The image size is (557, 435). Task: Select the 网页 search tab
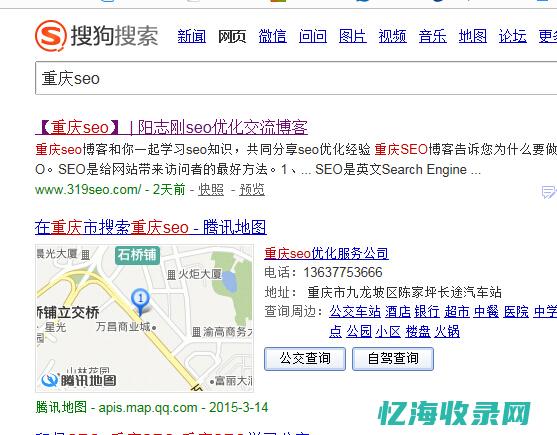pyautogui.click(x=232, y=36)
